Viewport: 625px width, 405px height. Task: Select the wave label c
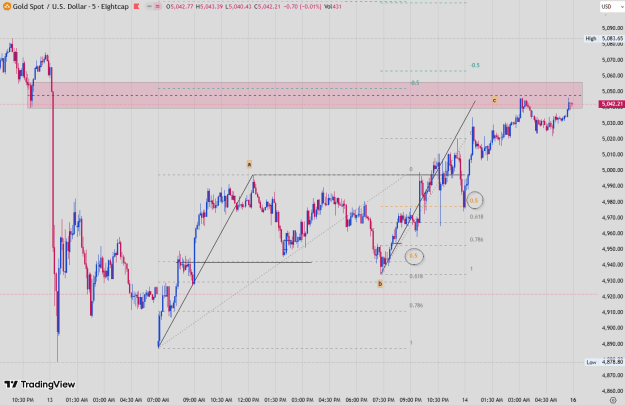click(494, 100)
